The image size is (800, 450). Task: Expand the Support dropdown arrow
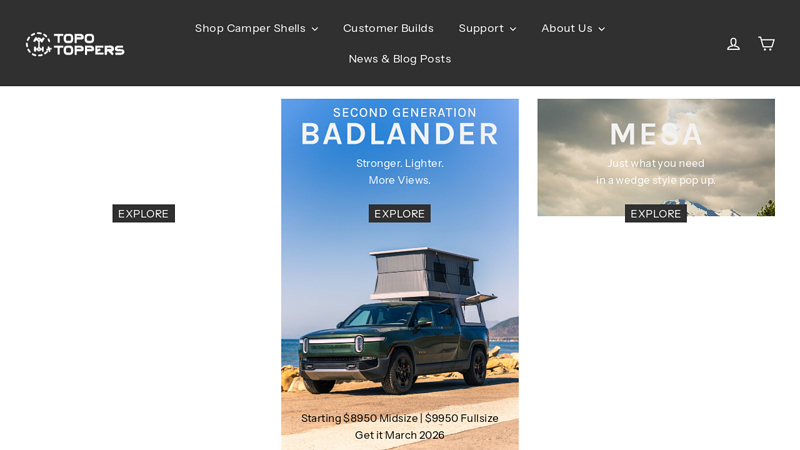click(x=513, y=29)
